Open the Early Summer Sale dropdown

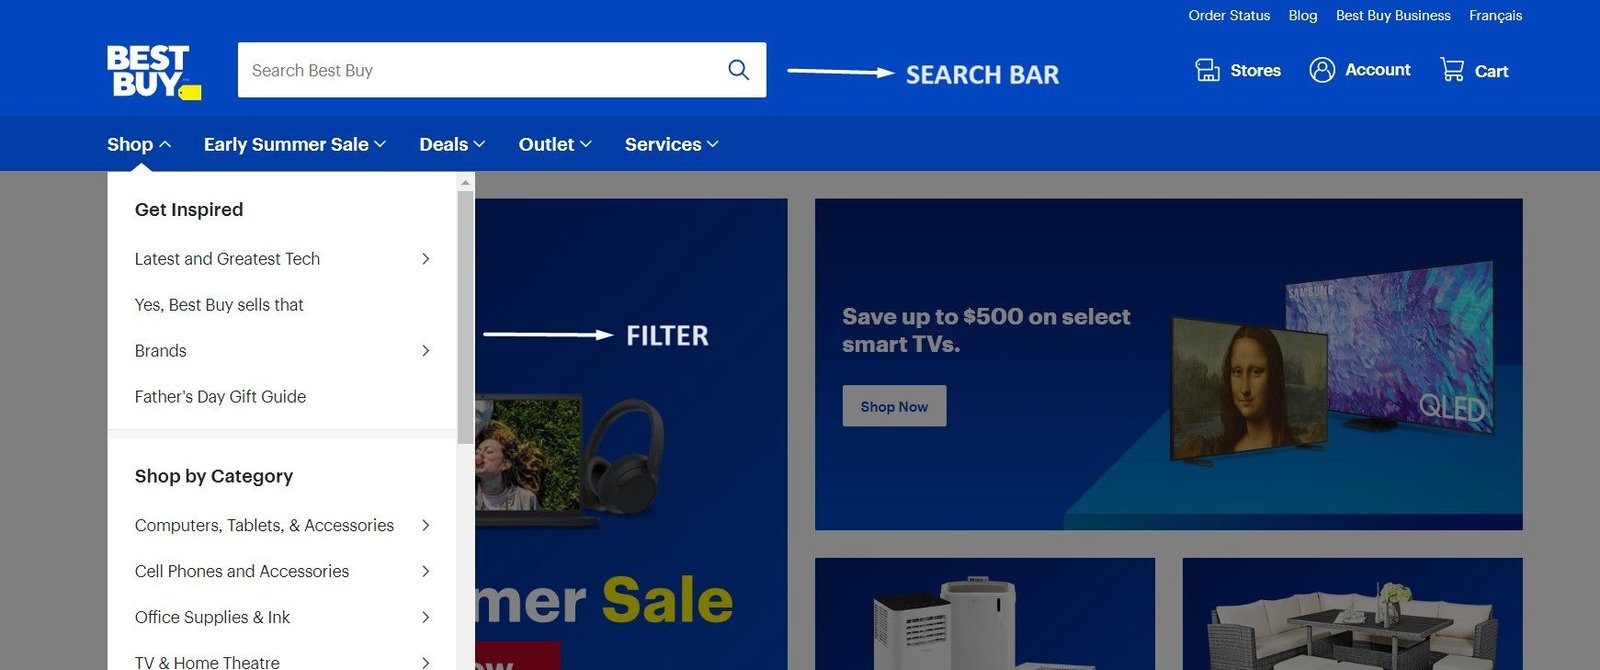[295, 144]
